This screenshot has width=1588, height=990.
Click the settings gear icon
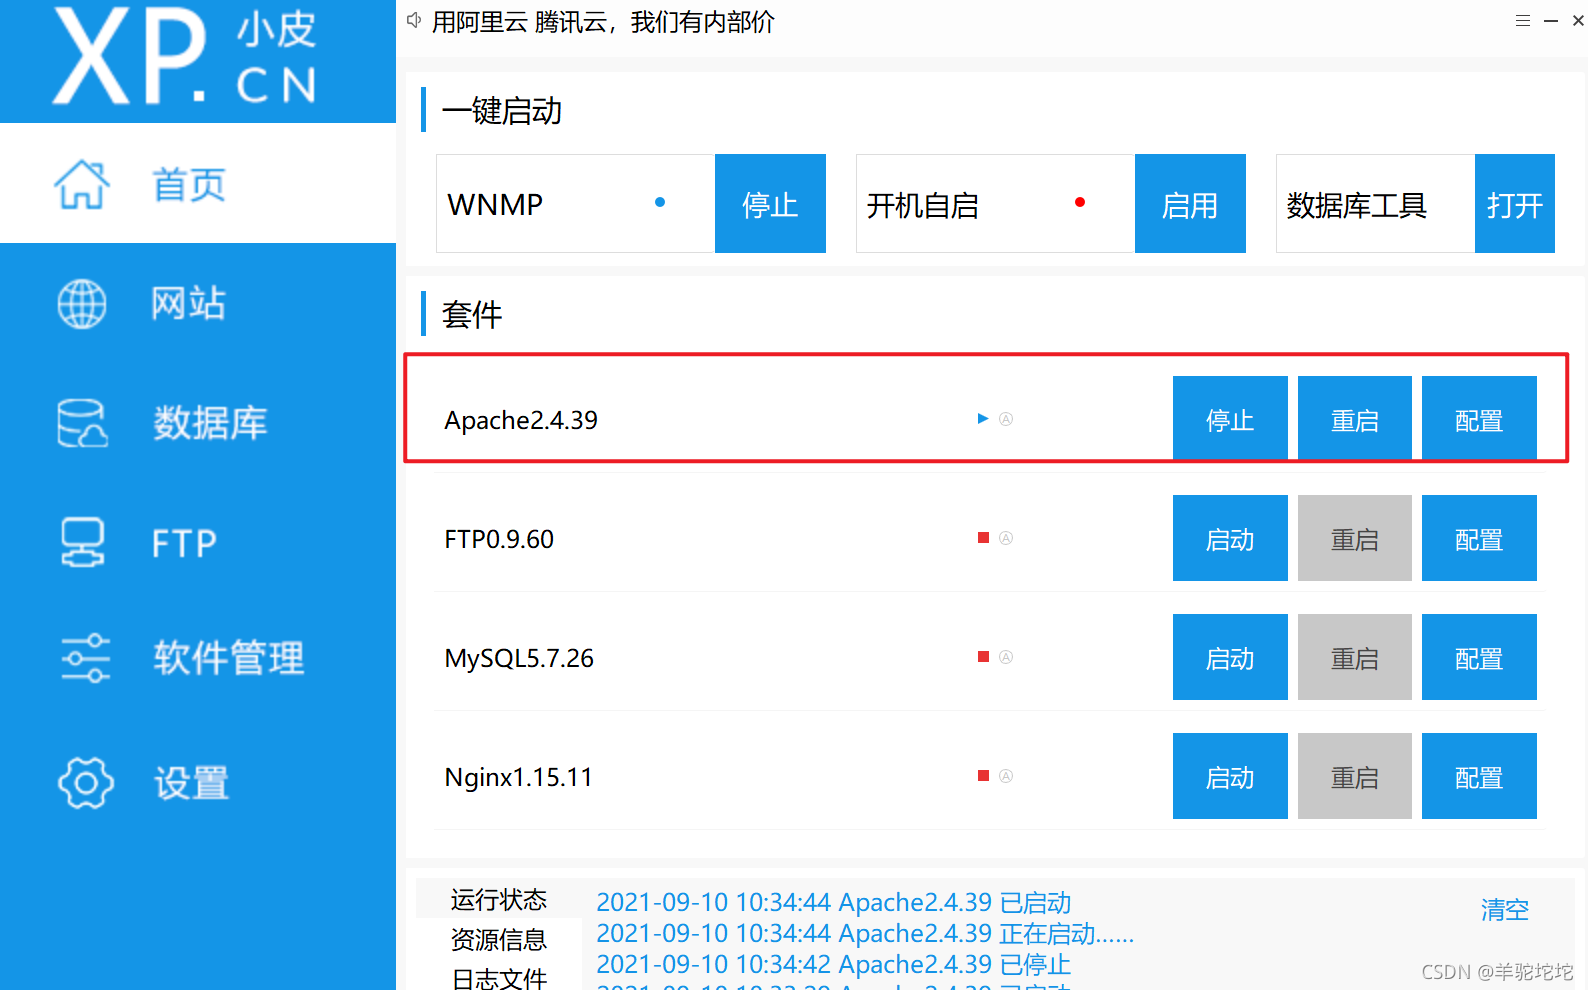click(86, 782)
